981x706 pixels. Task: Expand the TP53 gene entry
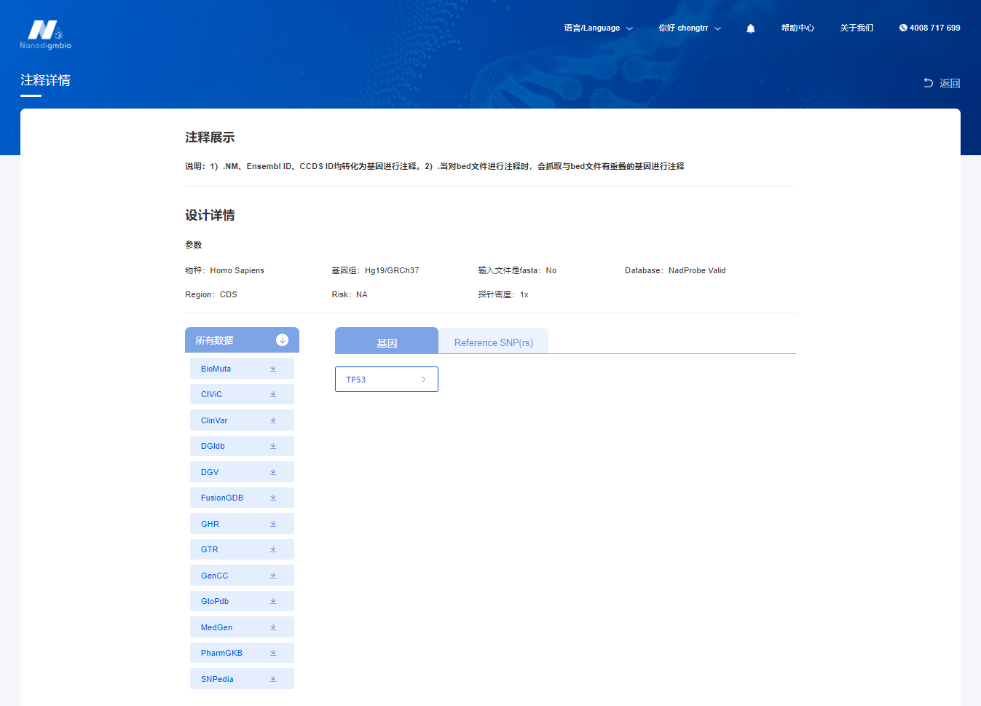386,380
